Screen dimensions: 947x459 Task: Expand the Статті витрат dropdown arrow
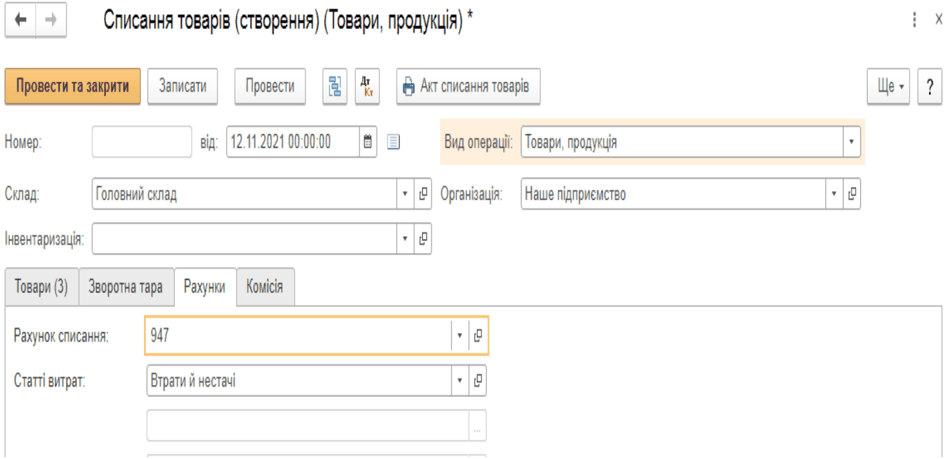460,380
